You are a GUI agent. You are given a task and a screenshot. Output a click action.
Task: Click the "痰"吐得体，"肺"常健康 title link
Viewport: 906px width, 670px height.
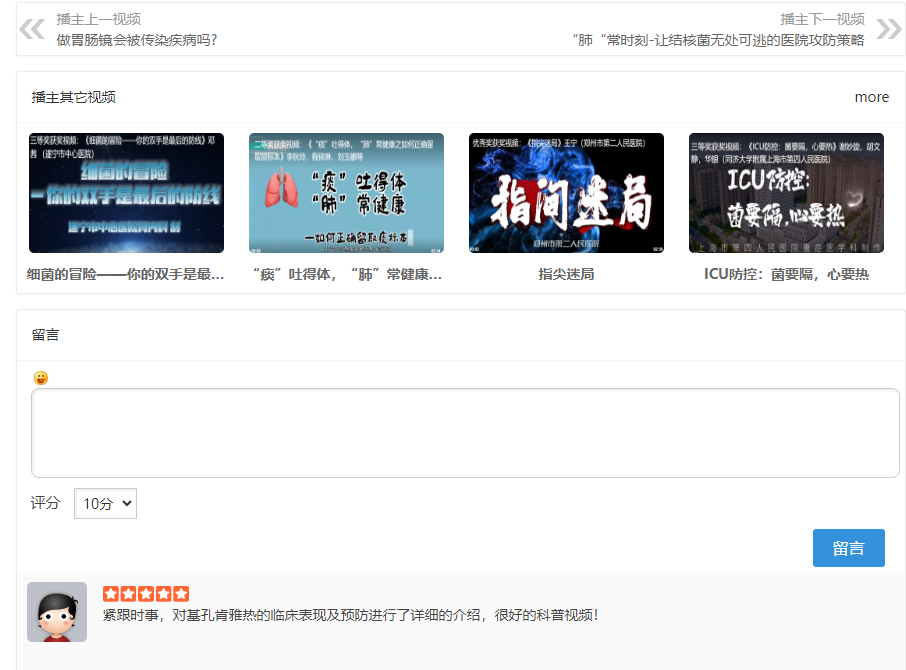346,274
